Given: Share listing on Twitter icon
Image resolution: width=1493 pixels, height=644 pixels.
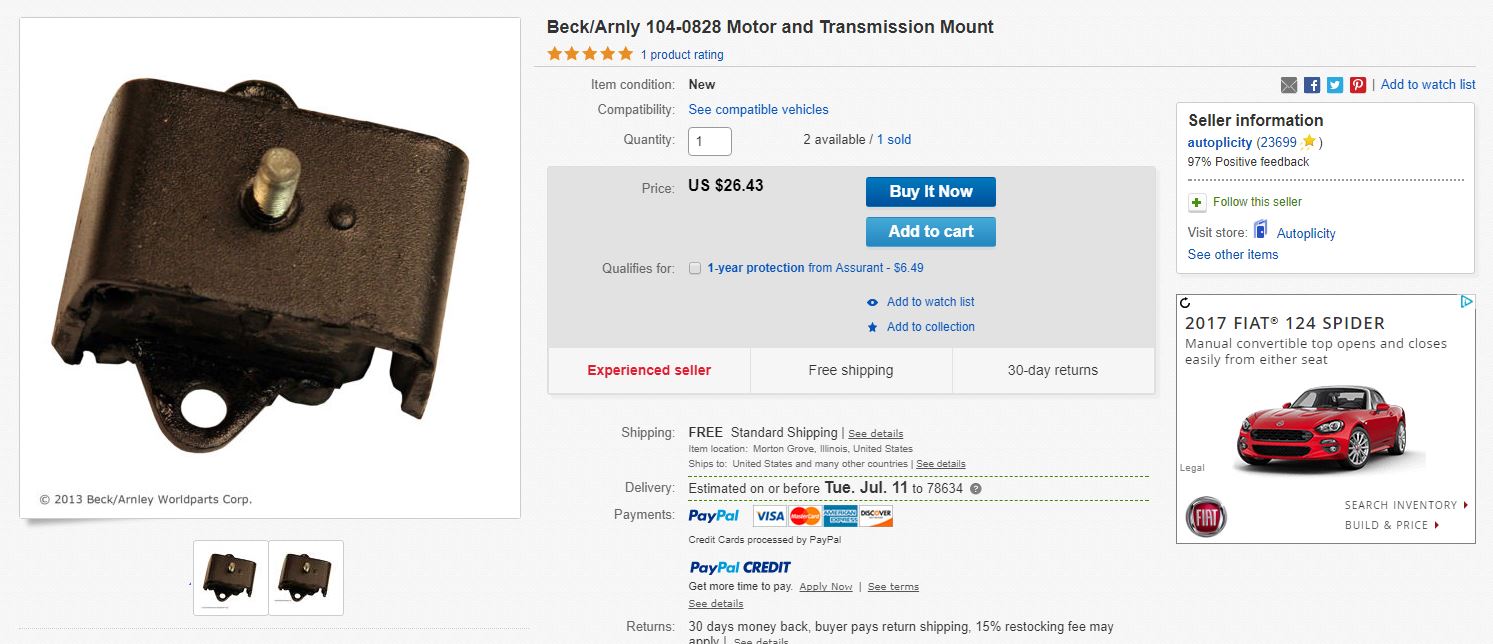Looking at the screenshot, I should coord(1335,85).
